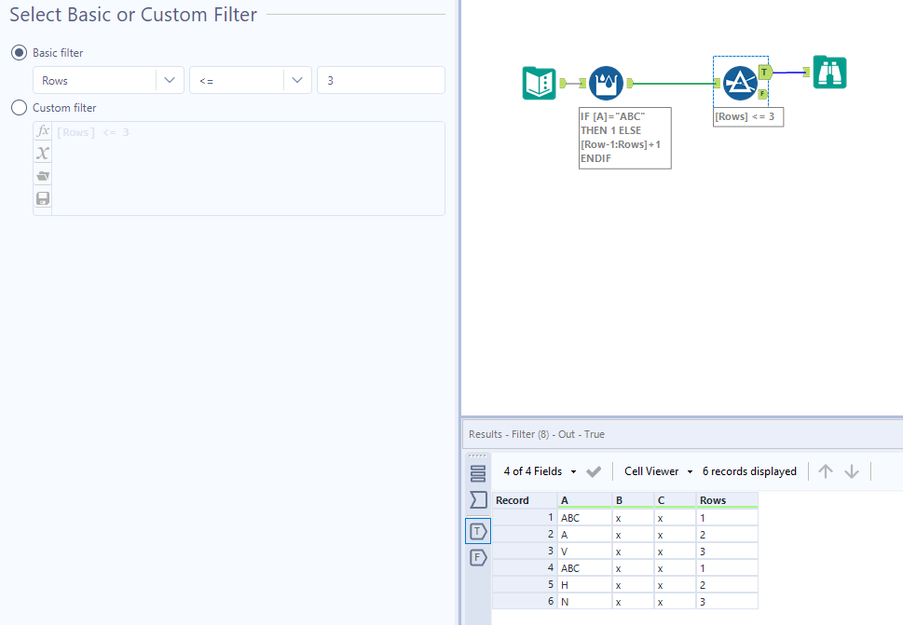The height and width of the screenshot is (625, 903).
Task: Click cell V in record 3
Action: click(585, 551)
